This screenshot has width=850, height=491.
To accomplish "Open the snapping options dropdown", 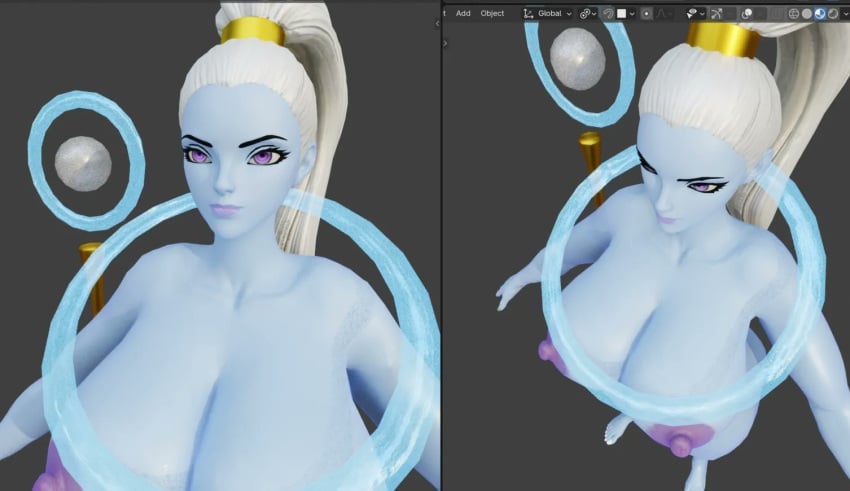I will coord(626,14).
